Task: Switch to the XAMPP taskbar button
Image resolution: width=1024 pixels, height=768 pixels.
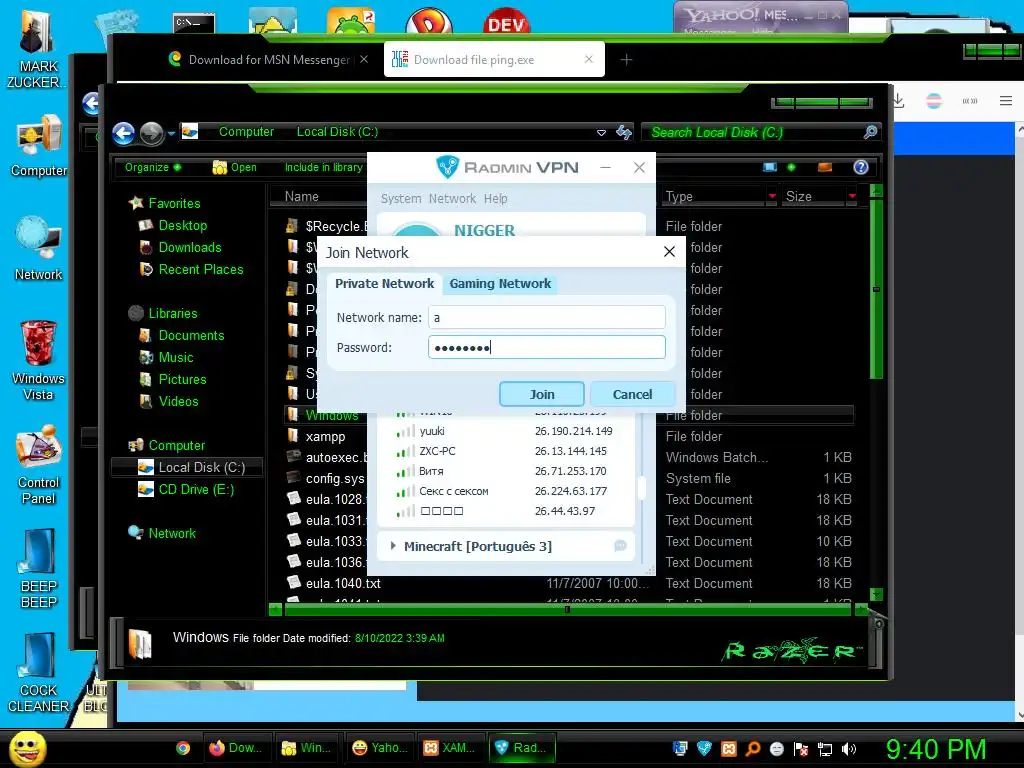Action: click(x=449, y=748)
